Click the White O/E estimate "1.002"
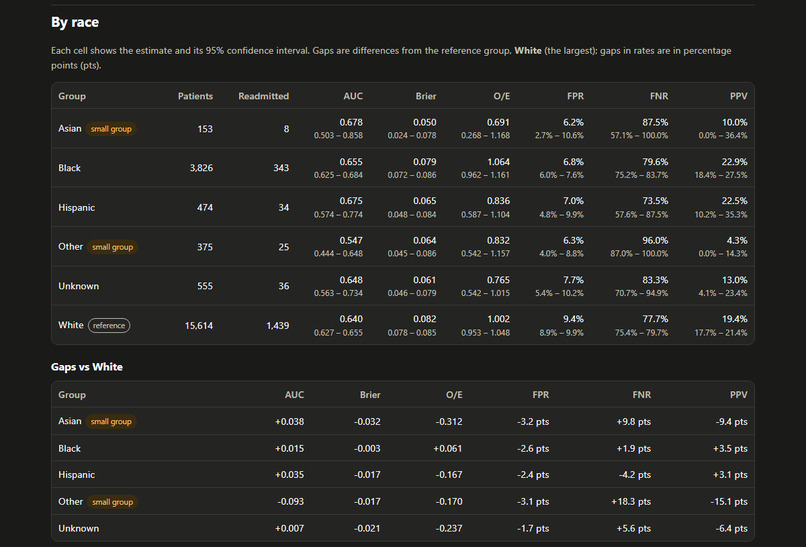806x547 pixels. [x=499, y=319]
